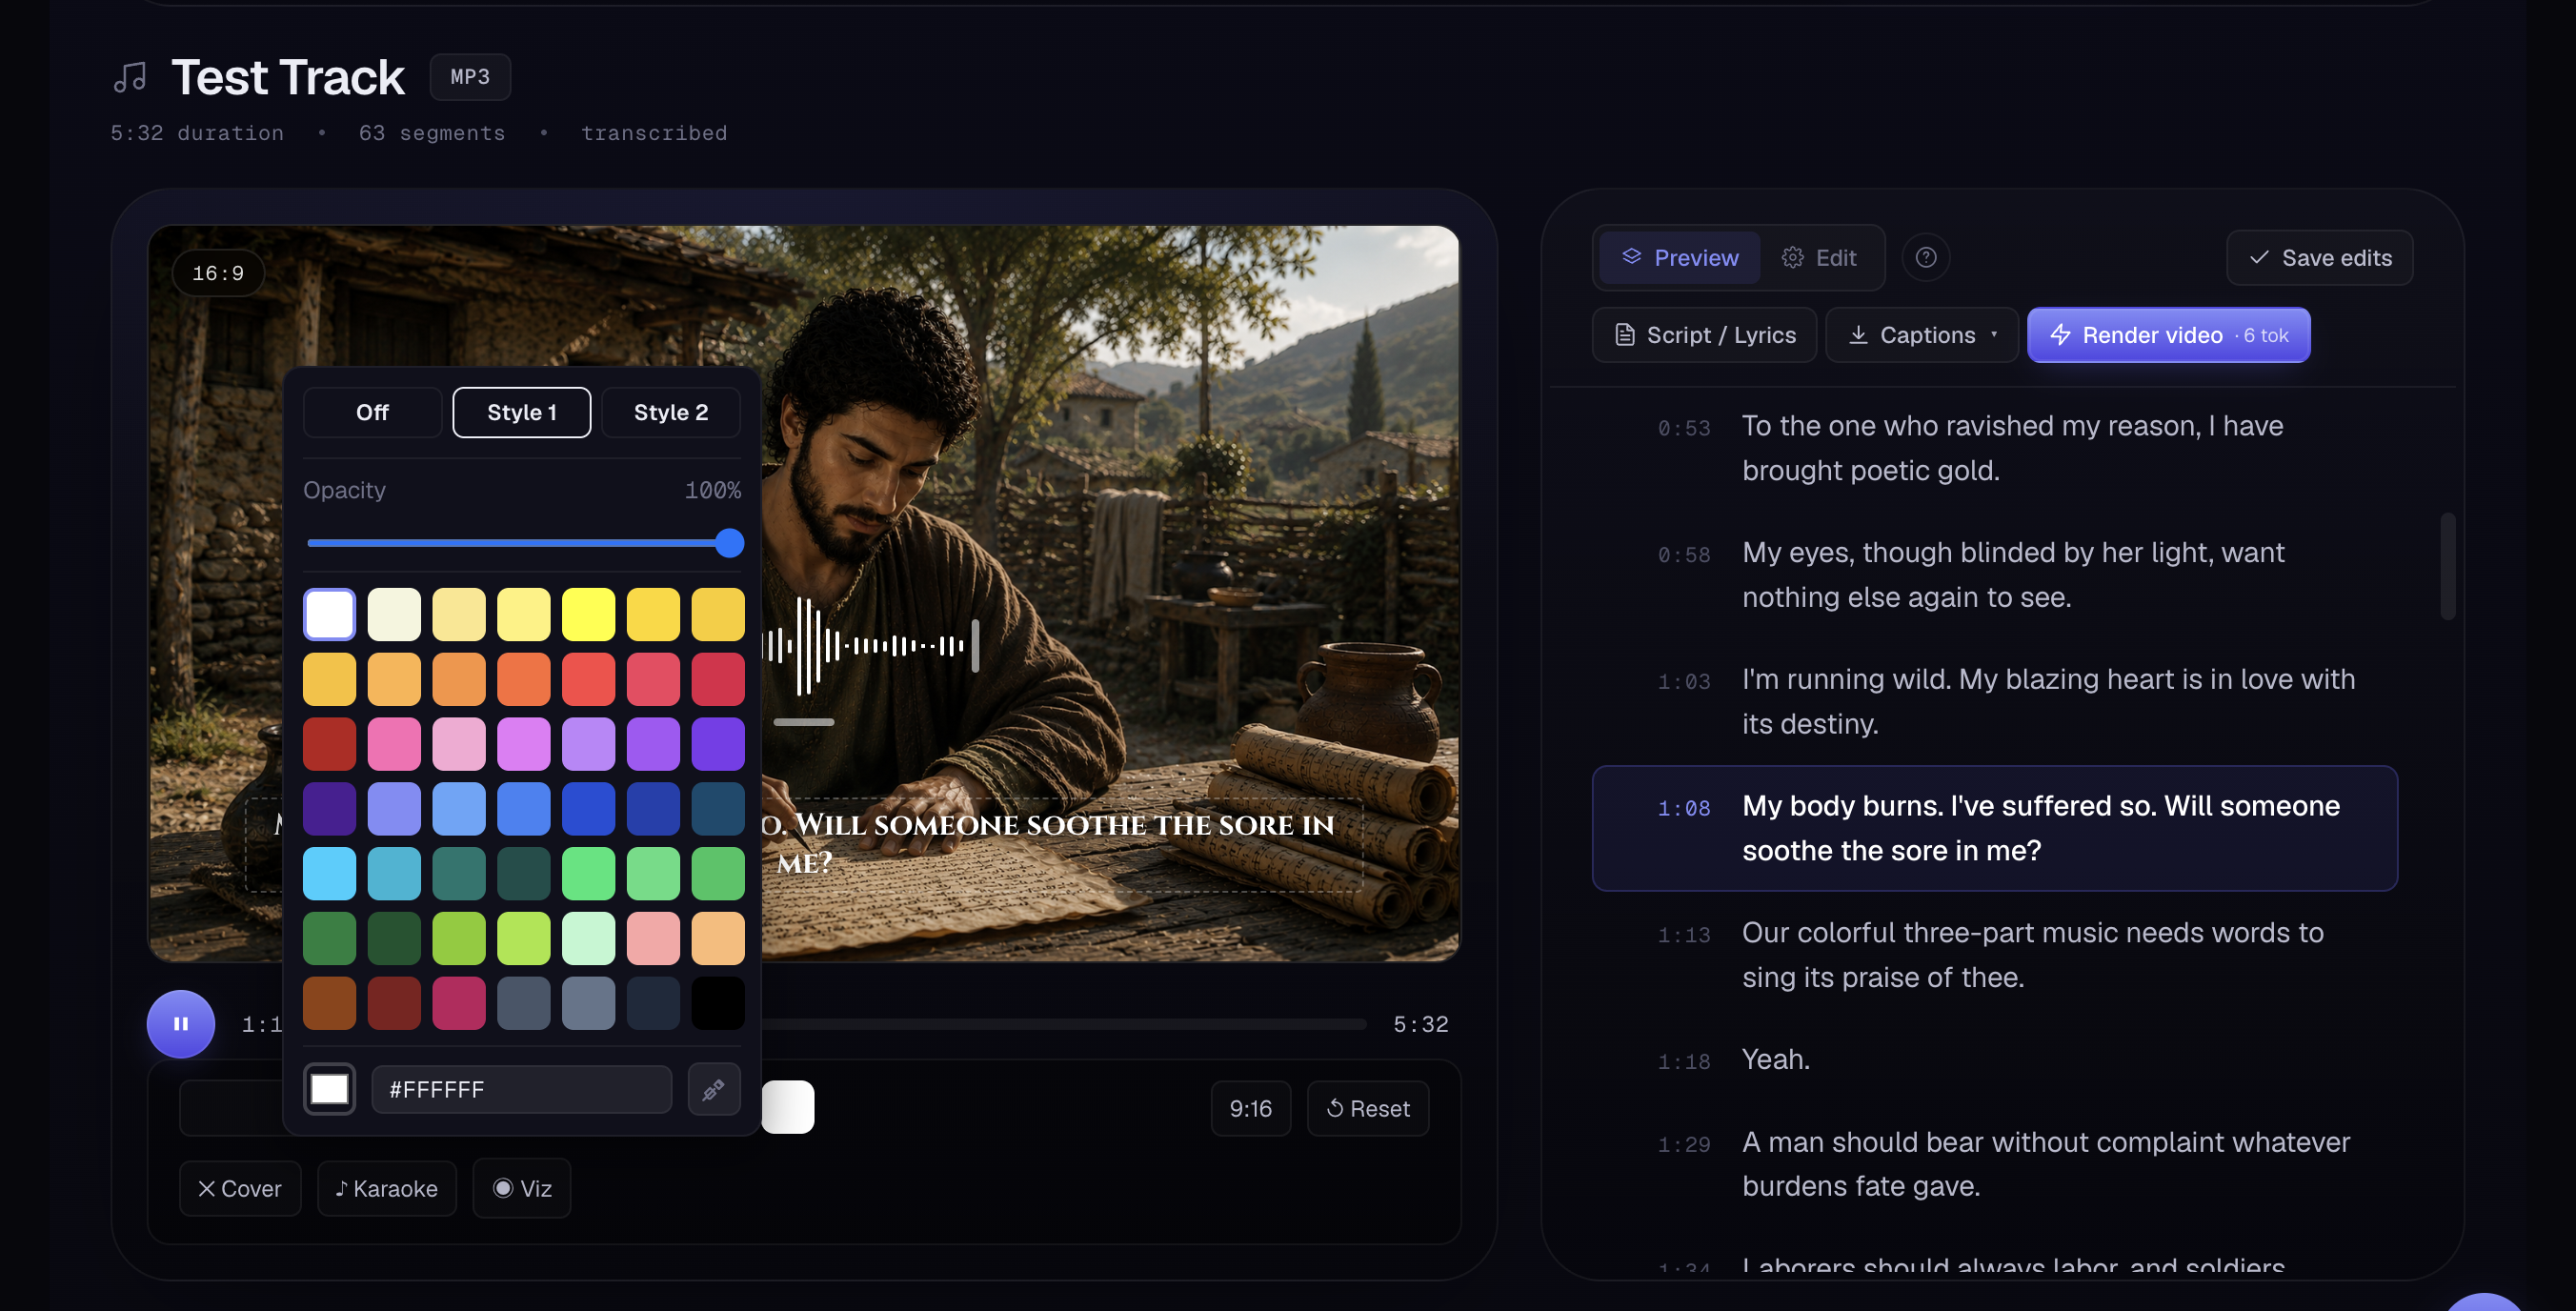This screenshot has height=1311, width=2576.
Task: Click the Opacity slider handle
Action: tap(730, 543)
